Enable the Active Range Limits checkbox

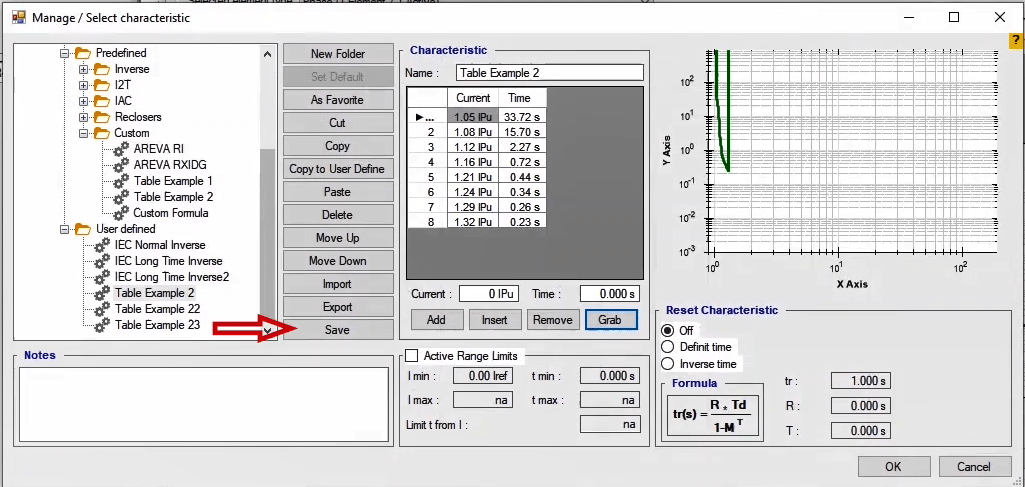tap(411, 355)
